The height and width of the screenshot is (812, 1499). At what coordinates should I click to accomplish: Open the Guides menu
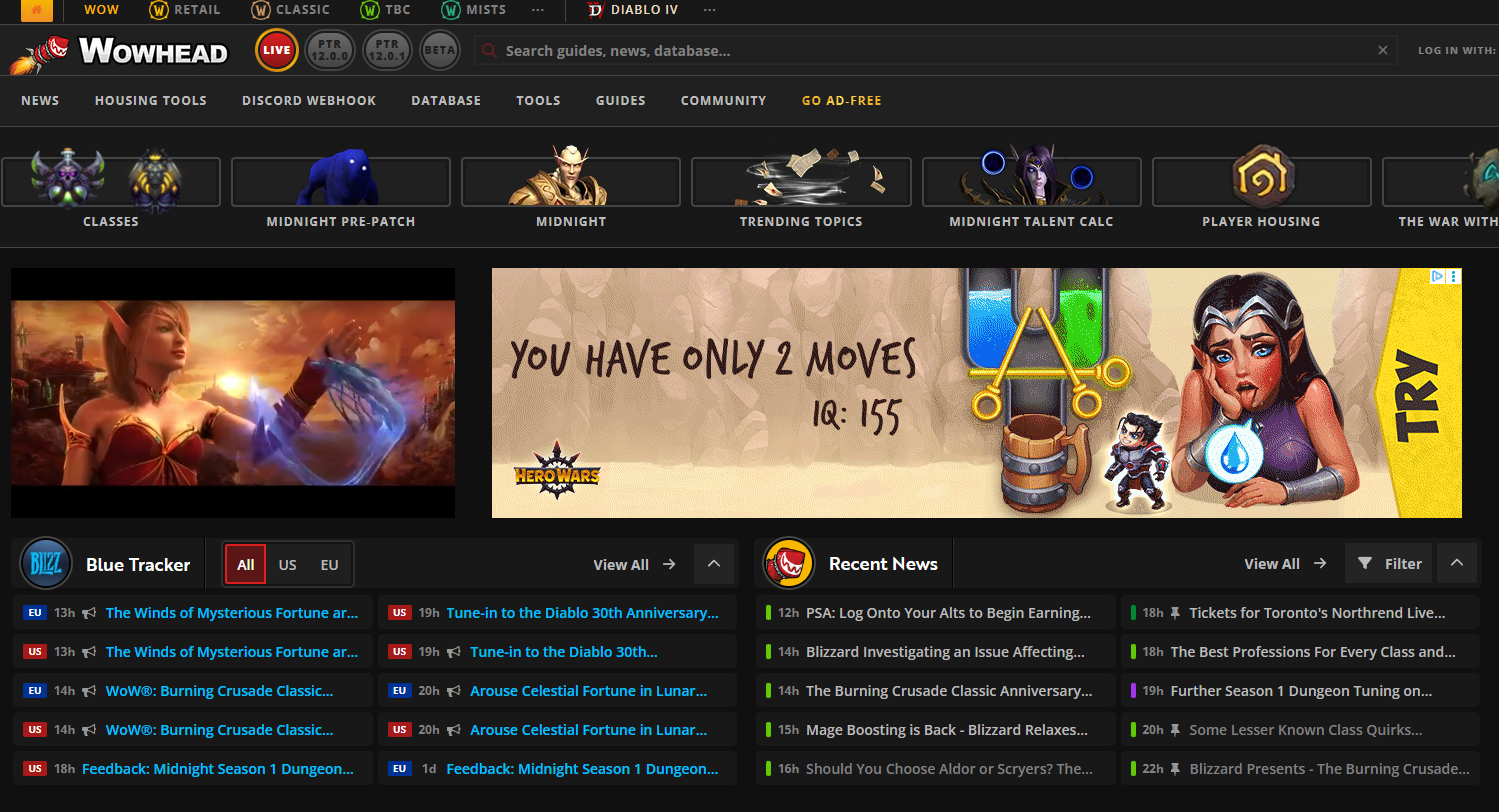[621, 101]
